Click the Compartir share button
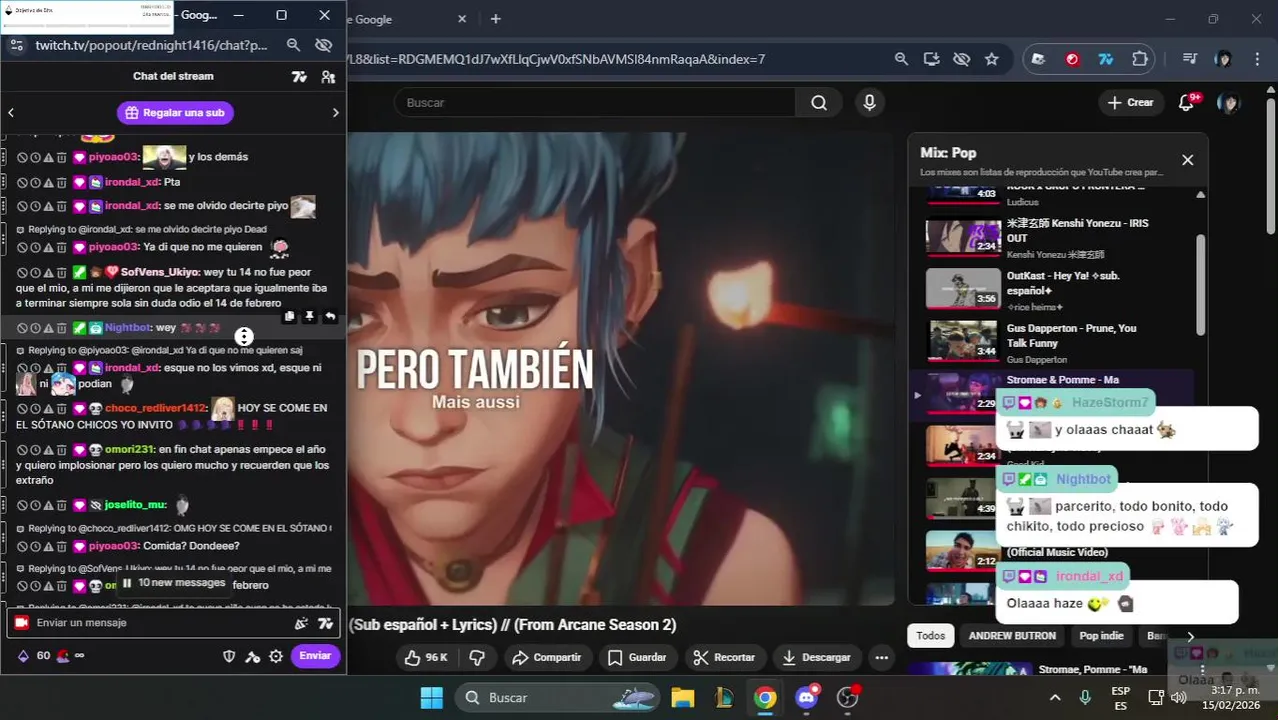 (x=546, y=658)
